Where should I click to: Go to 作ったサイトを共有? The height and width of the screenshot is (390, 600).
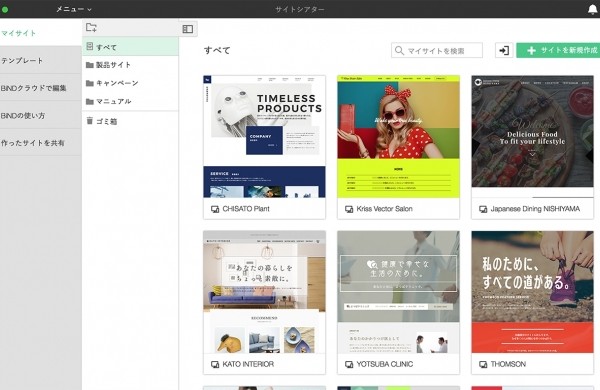point(41,143)
